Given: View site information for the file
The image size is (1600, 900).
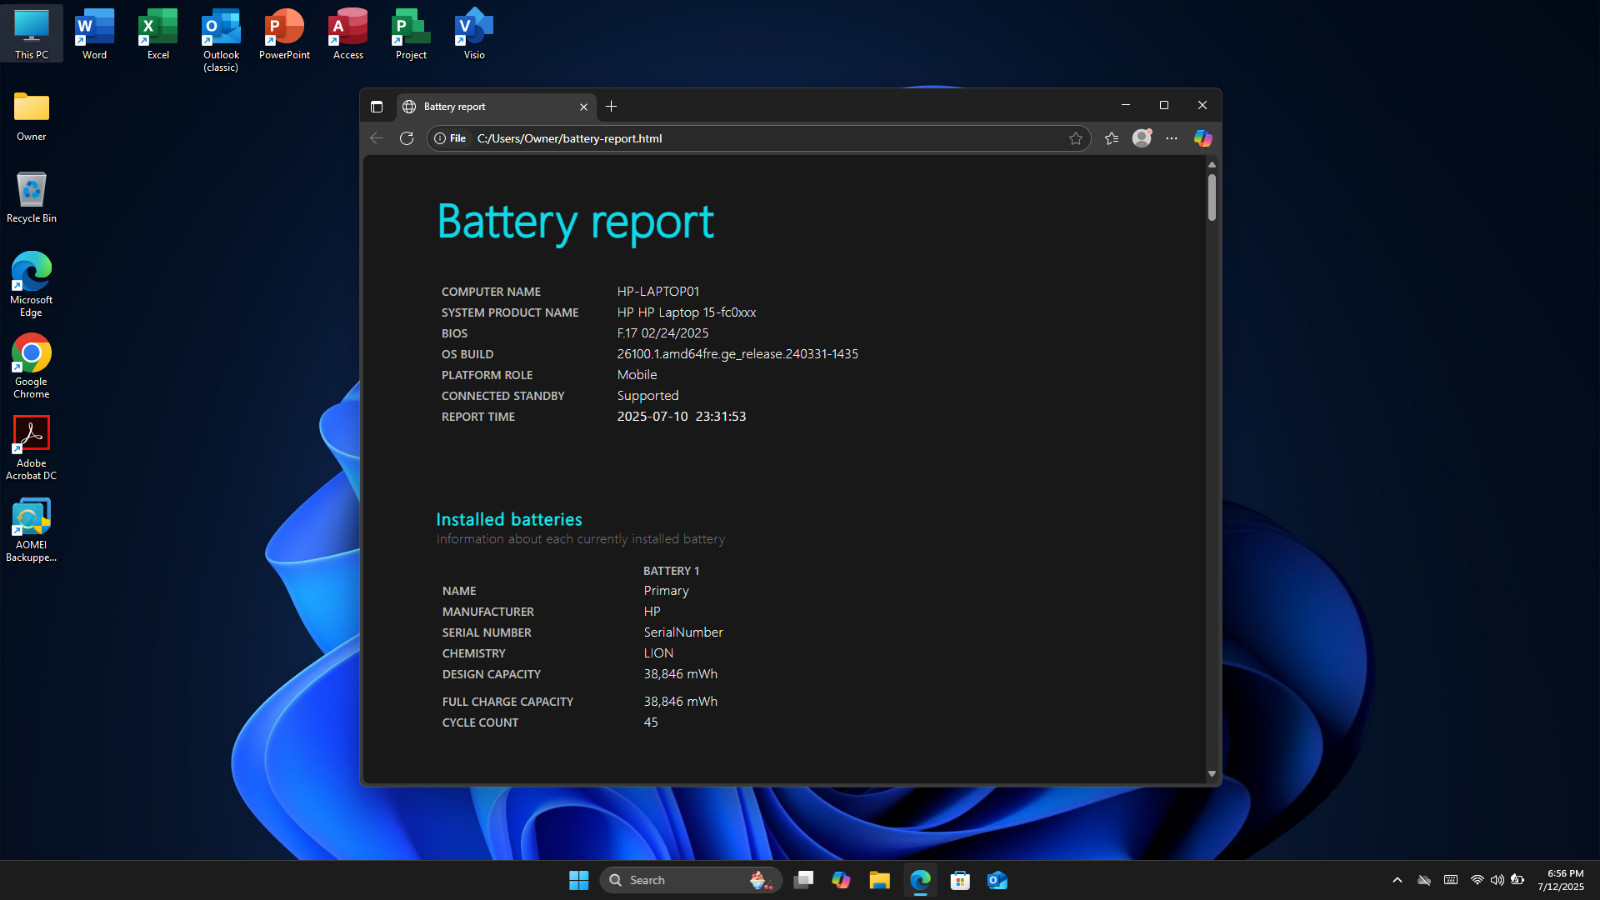Looking at the screenshot, I should pos(450,138).
